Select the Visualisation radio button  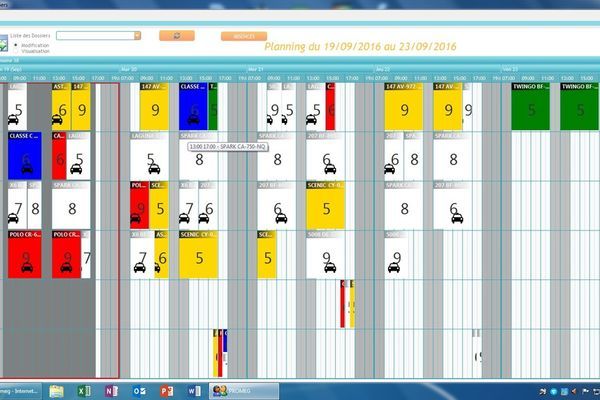(x=15, y=52)
